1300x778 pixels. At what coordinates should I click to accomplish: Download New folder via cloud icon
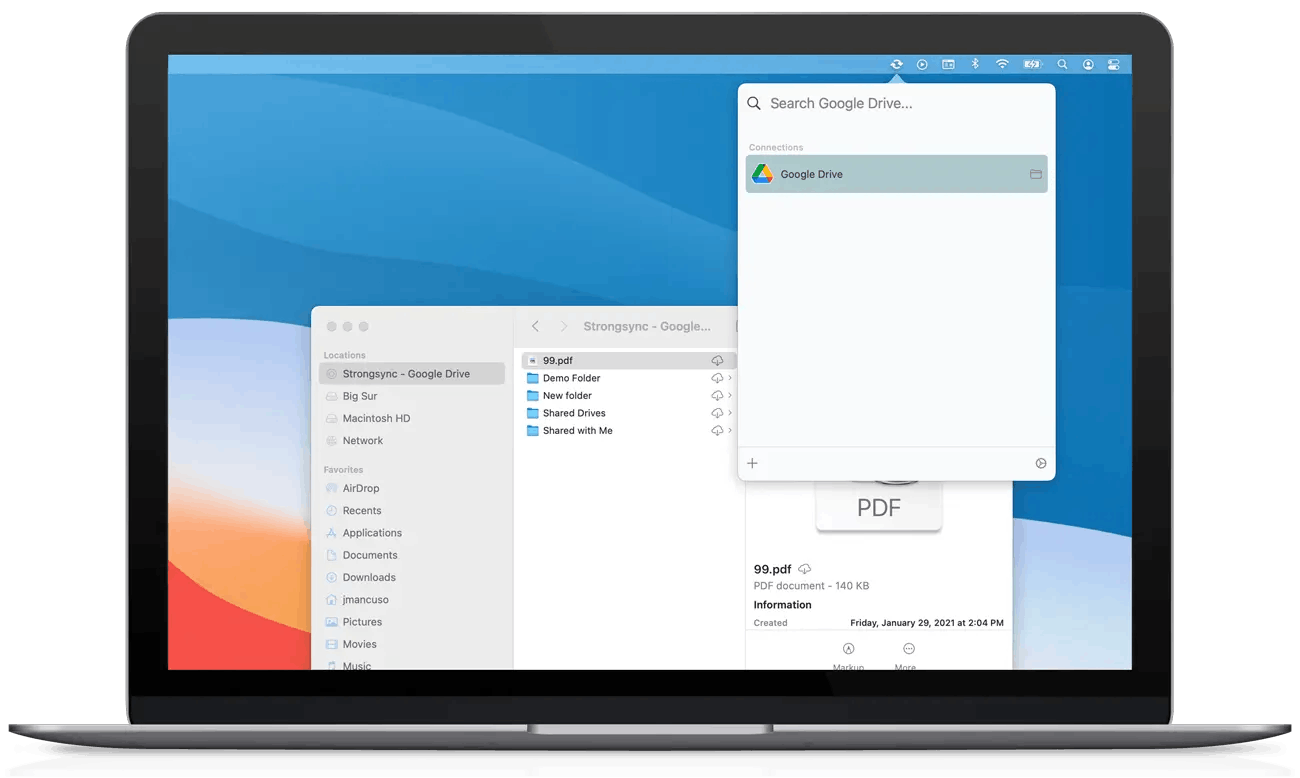click(x=717, y=395)
